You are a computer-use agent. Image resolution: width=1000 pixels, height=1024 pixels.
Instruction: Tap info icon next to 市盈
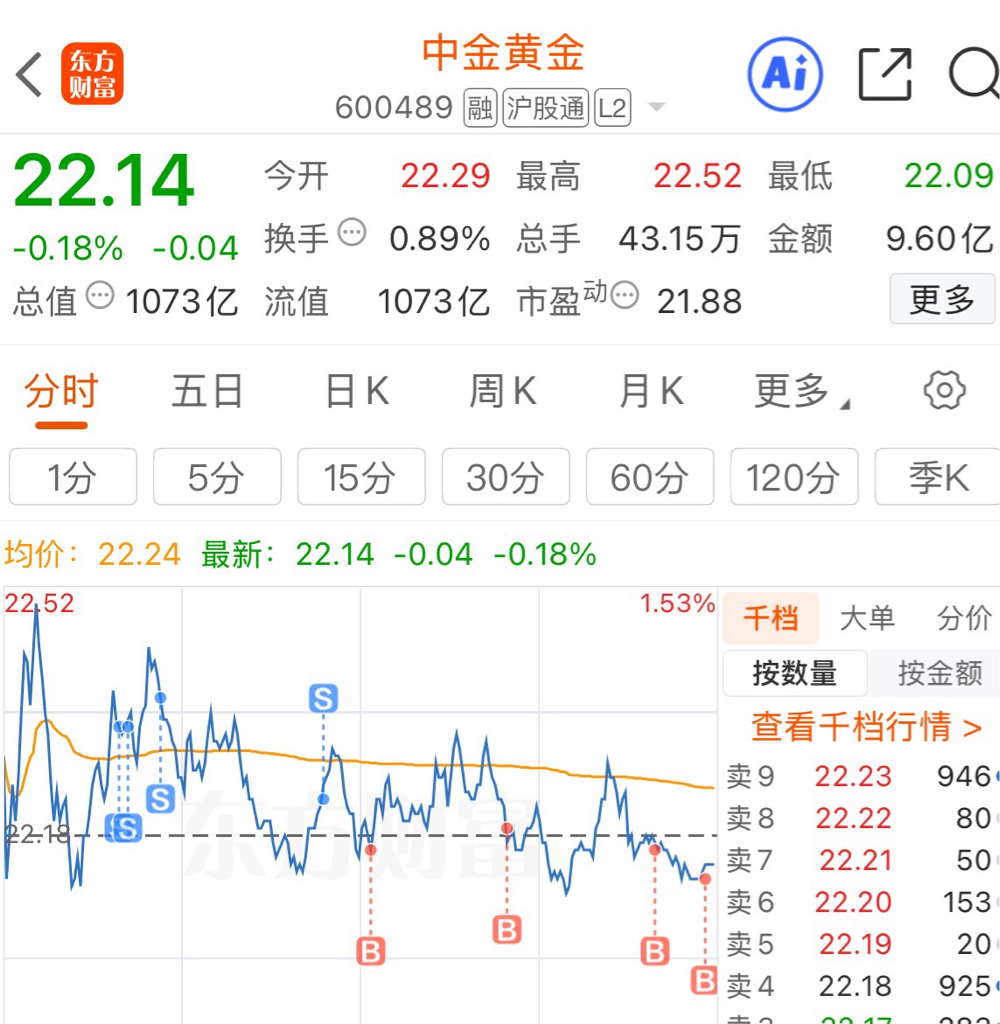click(x=625, y=295)
